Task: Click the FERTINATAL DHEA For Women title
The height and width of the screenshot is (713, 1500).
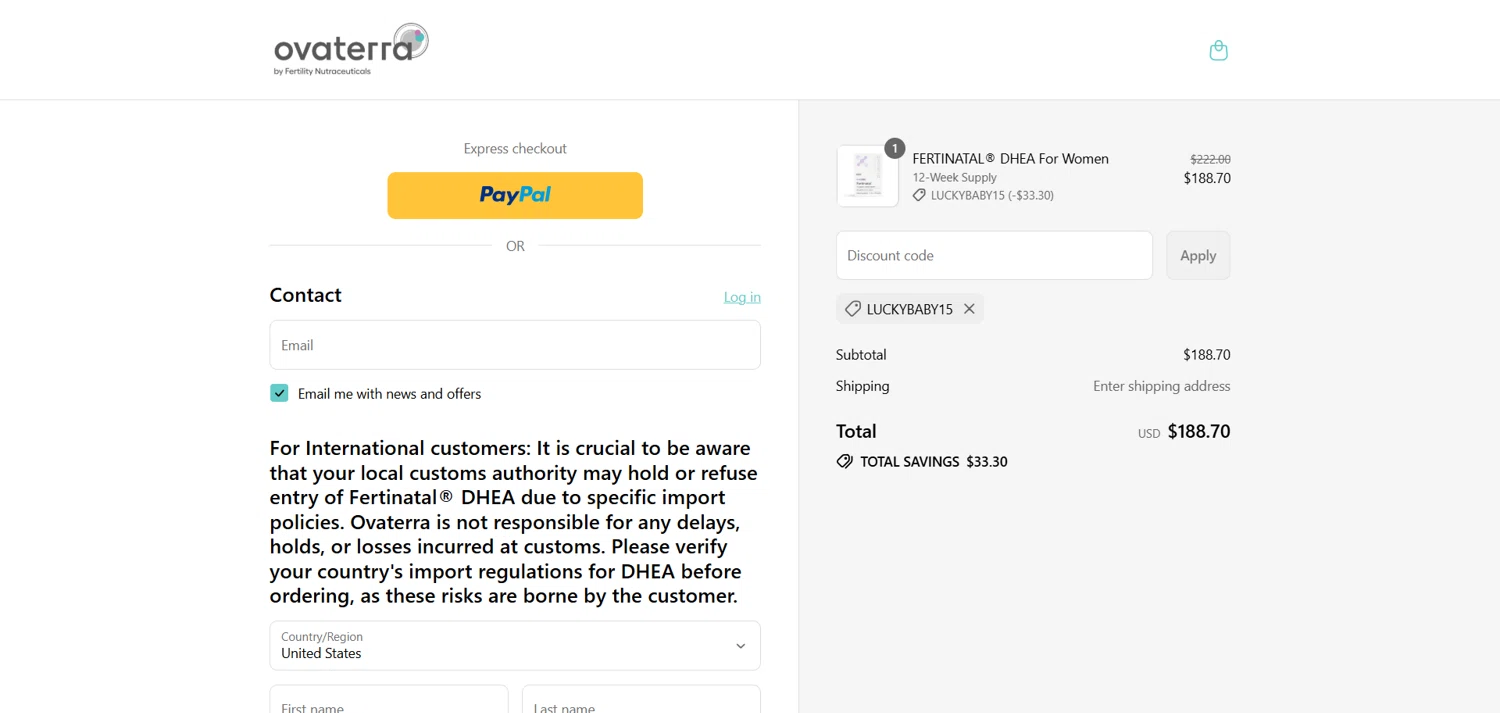Action: (x=1010, y=158)
